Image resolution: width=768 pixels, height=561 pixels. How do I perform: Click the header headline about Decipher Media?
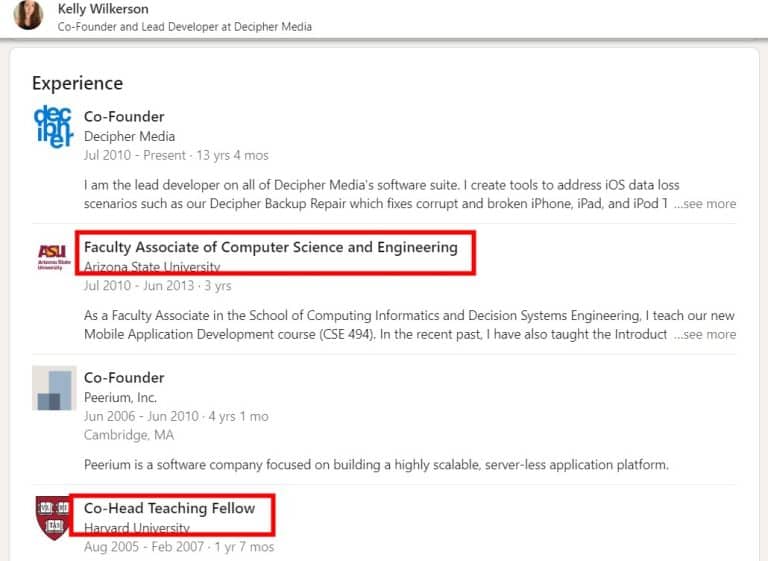click(185, 27)
